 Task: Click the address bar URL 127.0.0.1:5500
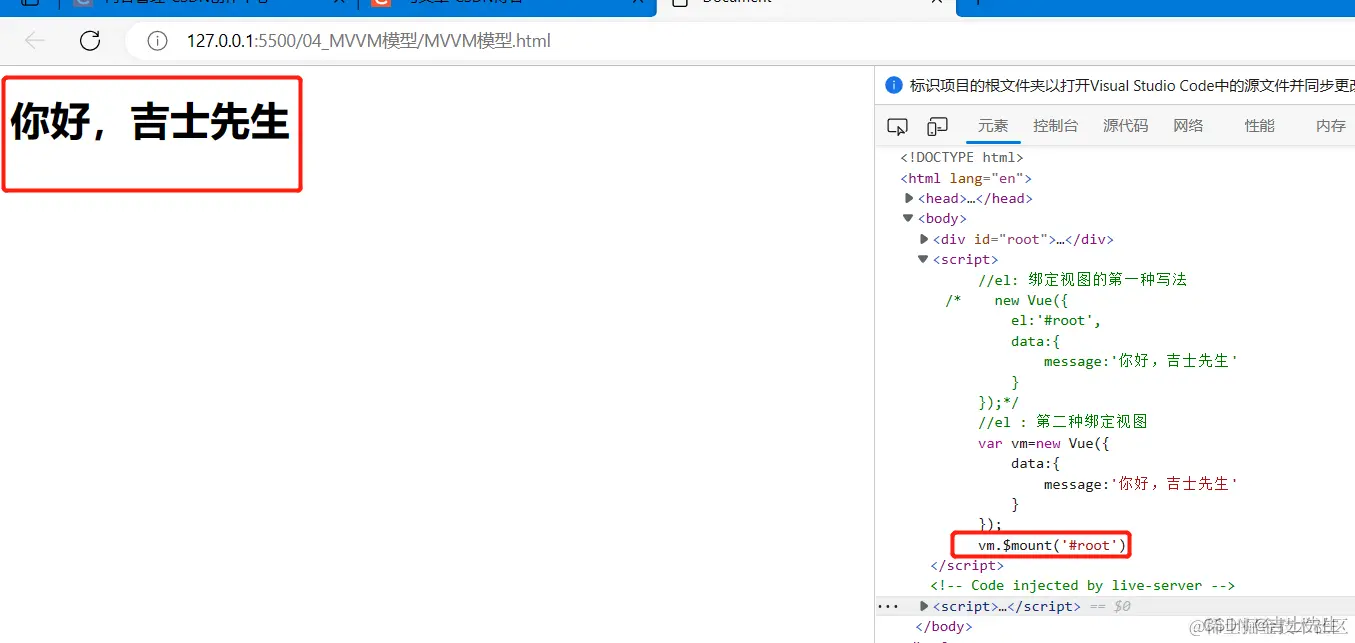click(x=368, y=41)
